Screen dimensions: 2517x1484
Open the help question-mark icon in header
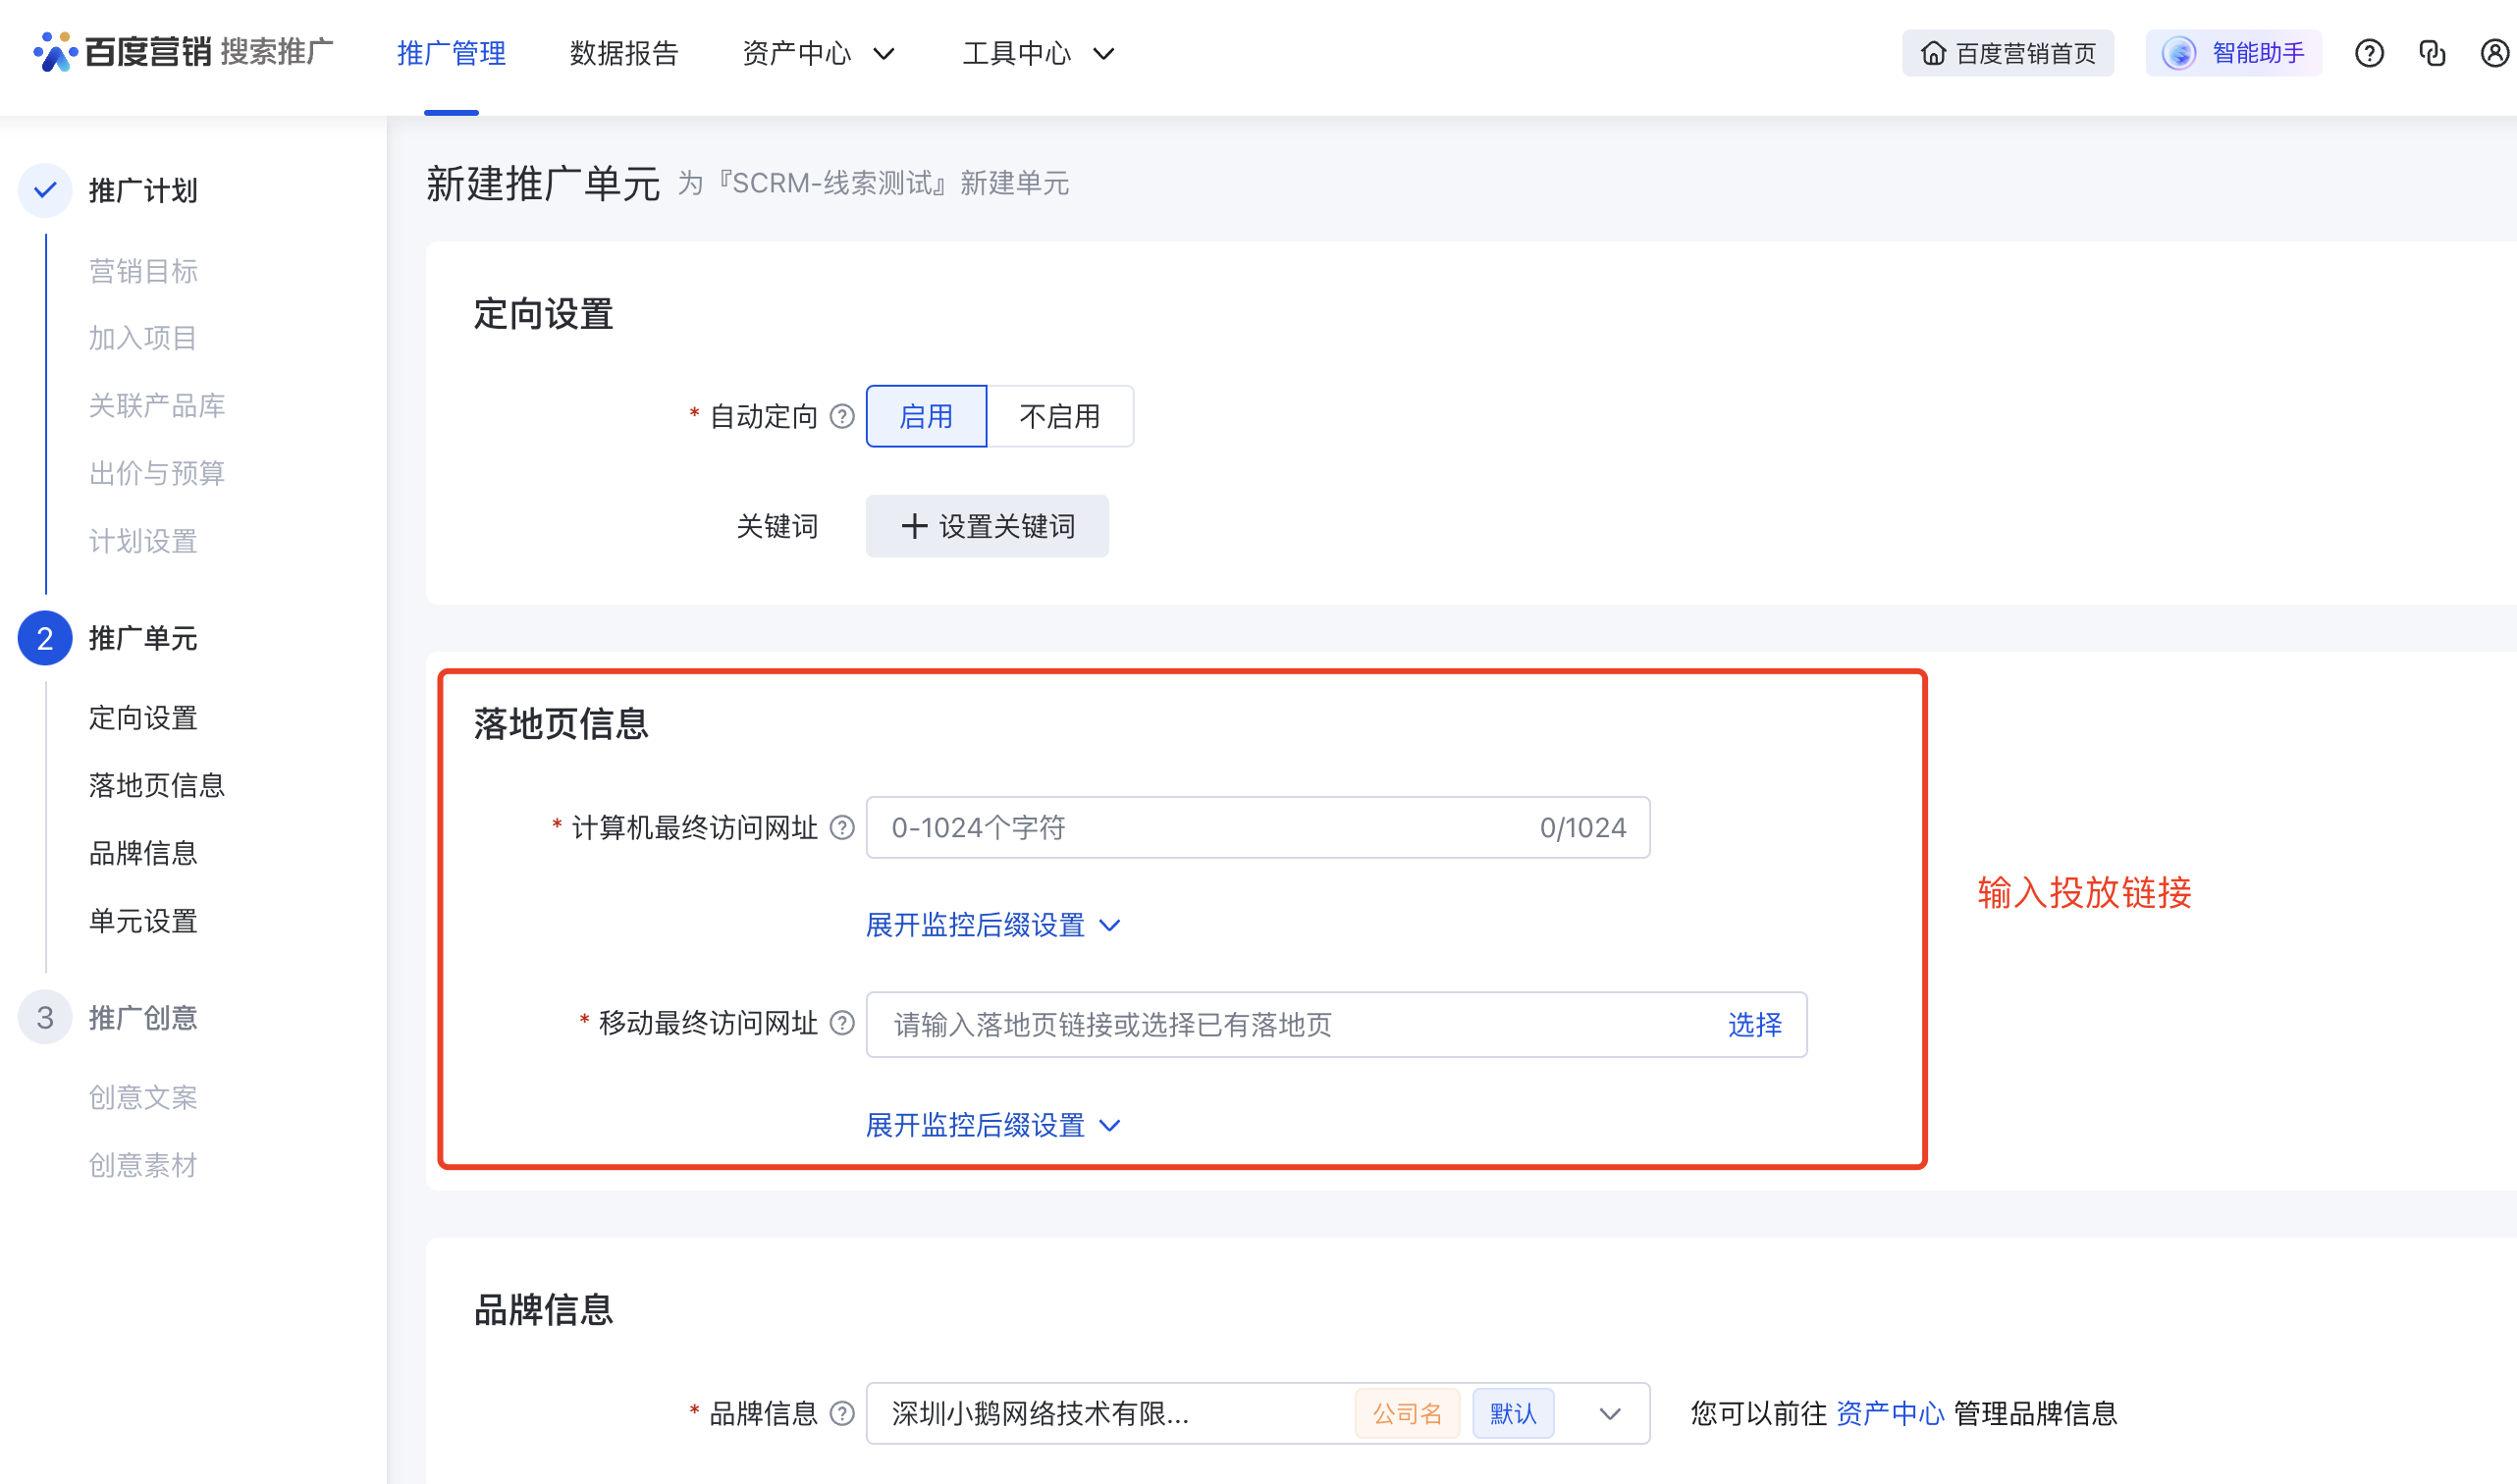point(2369,53)
